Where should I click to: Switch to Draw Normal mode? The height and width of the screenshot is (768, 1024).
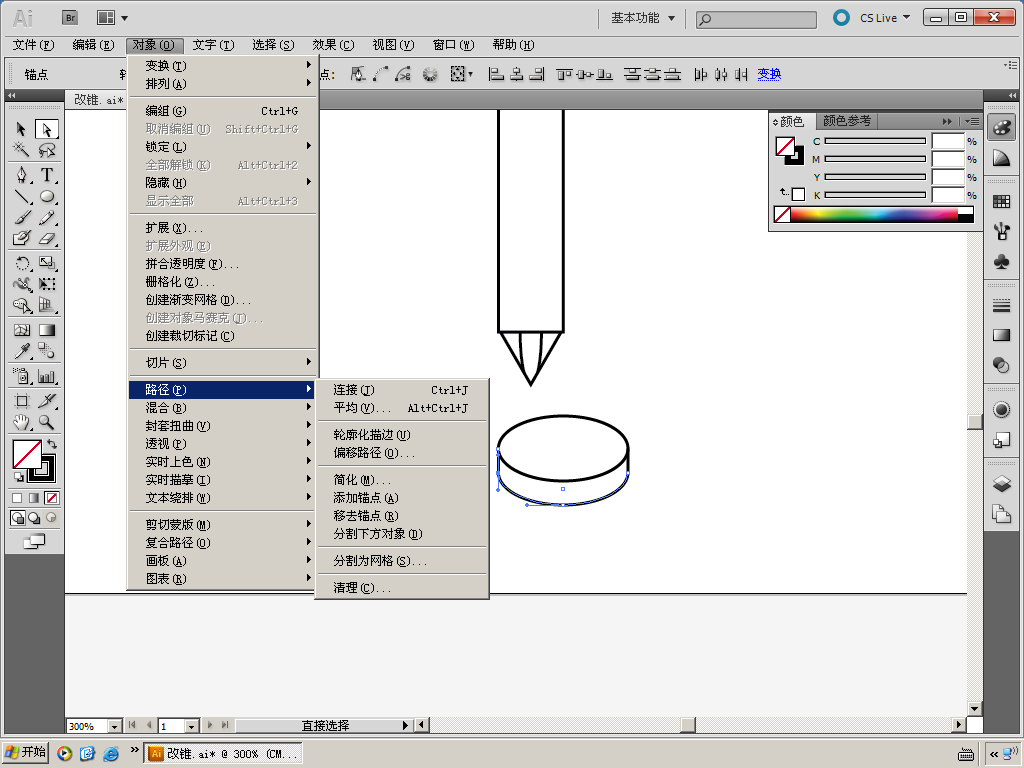click(18, 518)
